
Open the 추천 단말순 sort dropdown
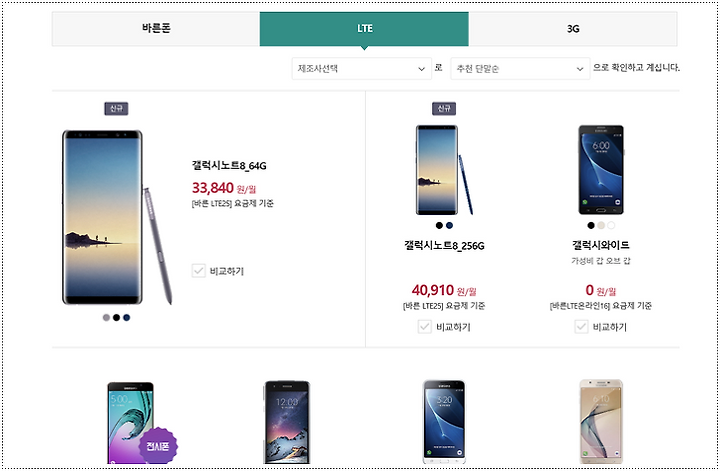(520, 69)
